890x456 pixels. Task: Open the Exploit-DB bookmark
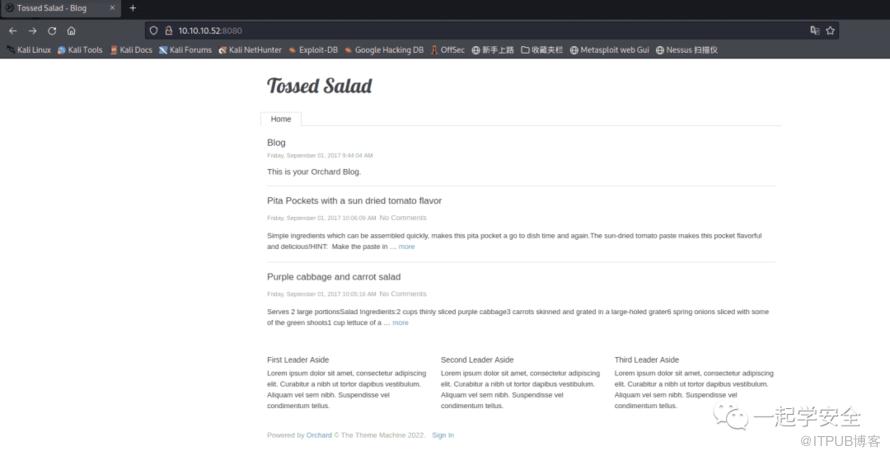click(313, 50)
